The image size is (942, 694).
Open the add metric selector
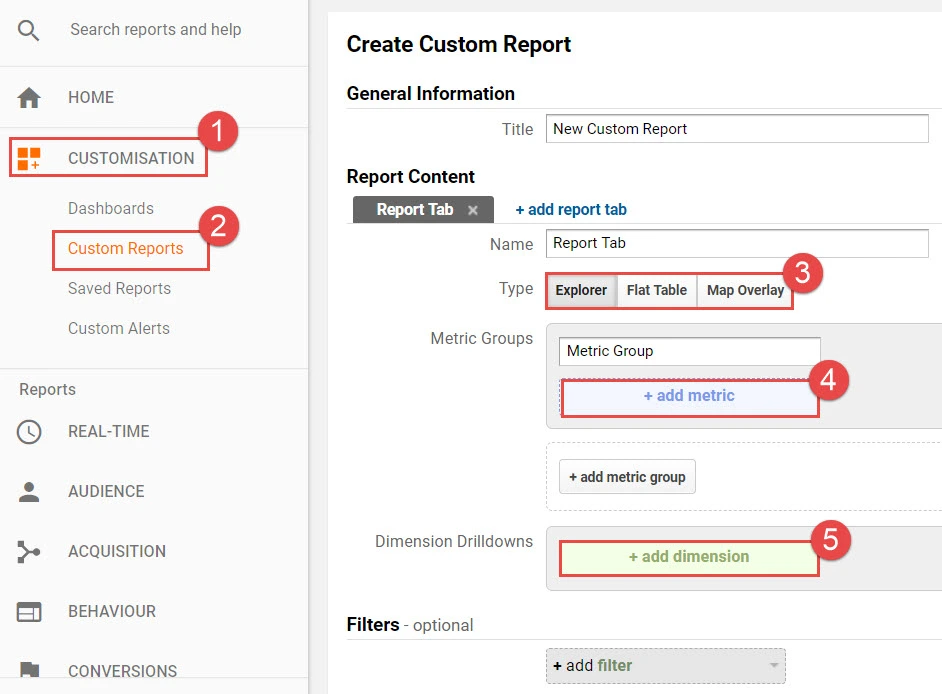[x=689, y=396]
